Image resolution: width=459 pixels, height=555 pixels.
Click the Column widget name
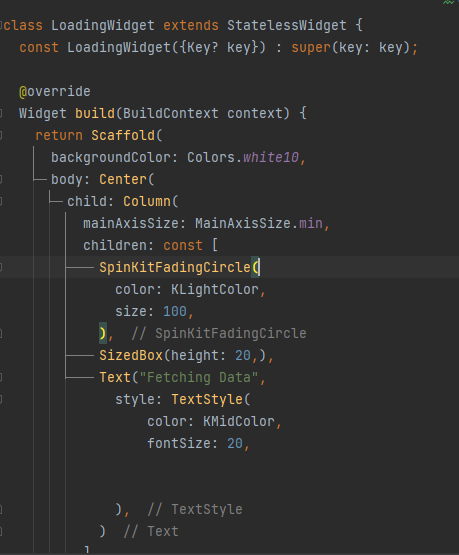point(147,201)
